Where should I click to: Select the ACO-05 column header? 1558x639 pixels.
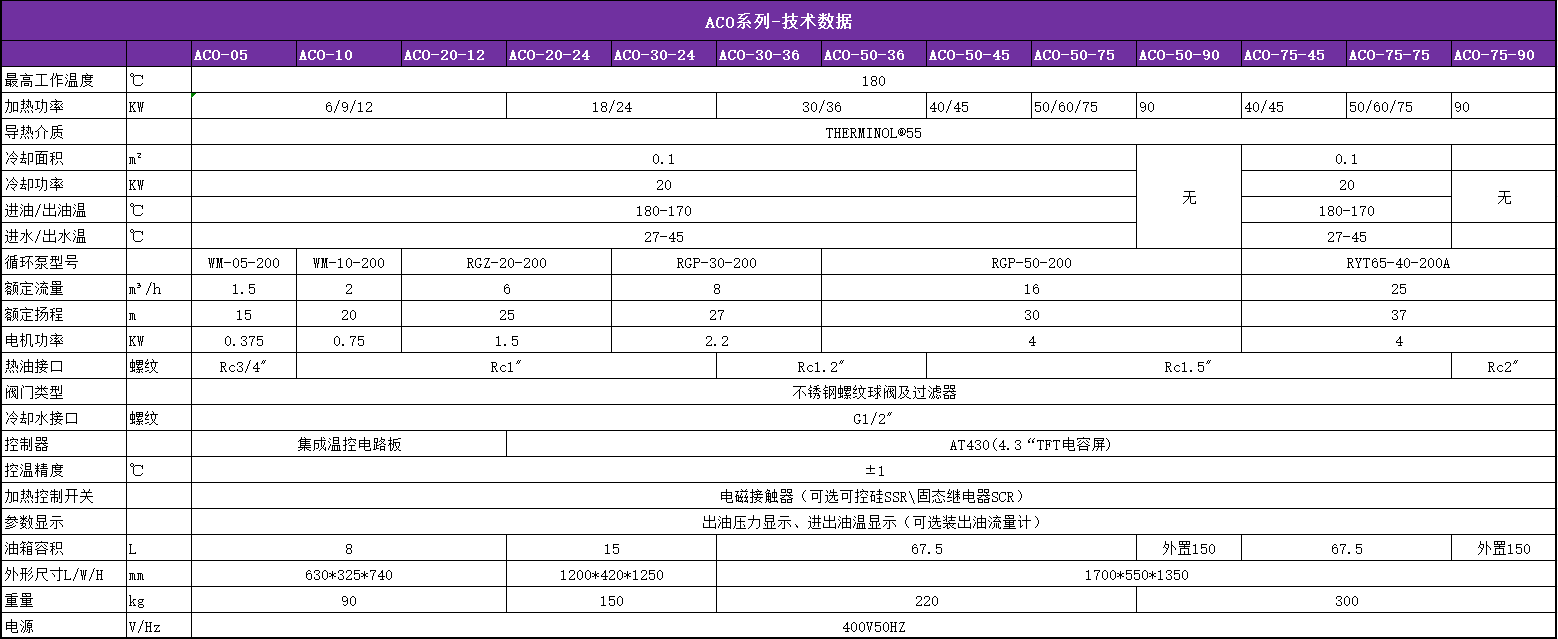241,54
